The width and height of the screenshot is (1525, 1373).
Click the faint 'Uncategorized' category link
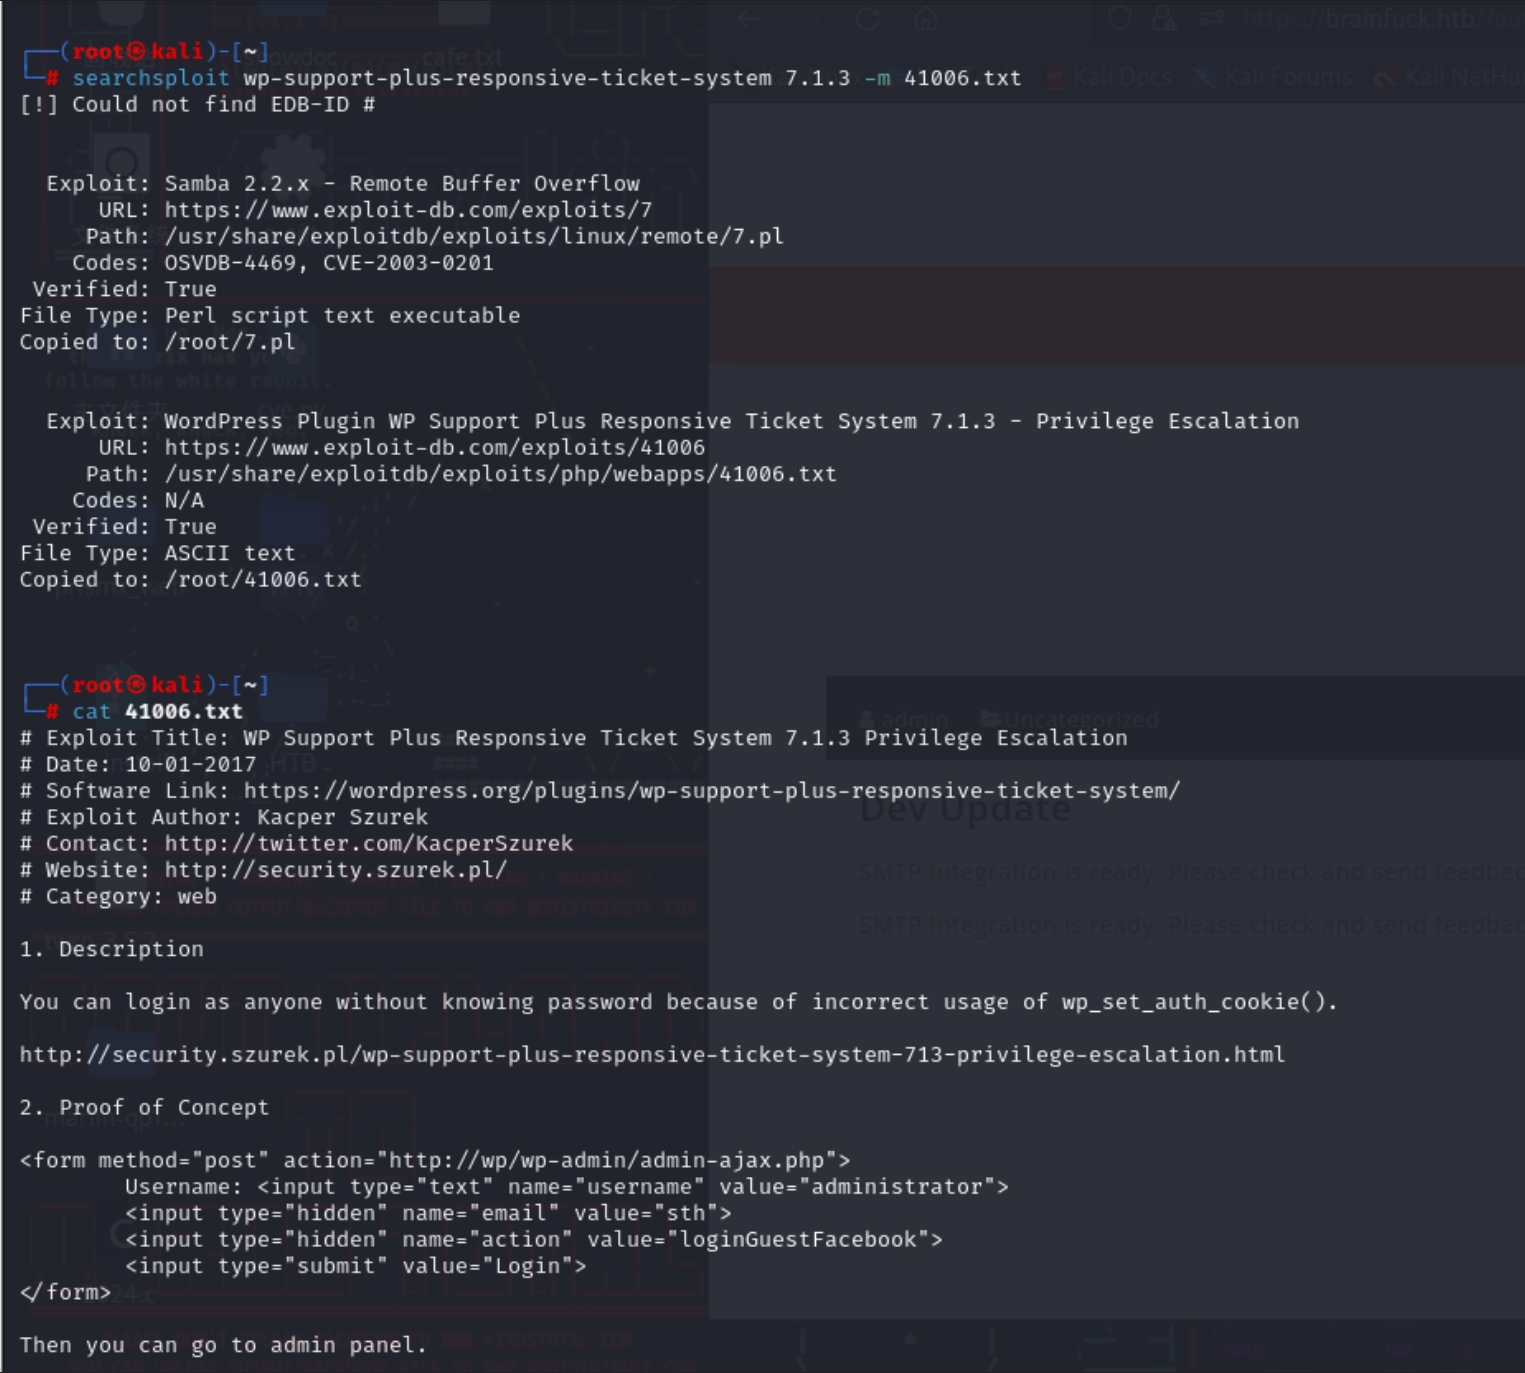point(1070,719)
